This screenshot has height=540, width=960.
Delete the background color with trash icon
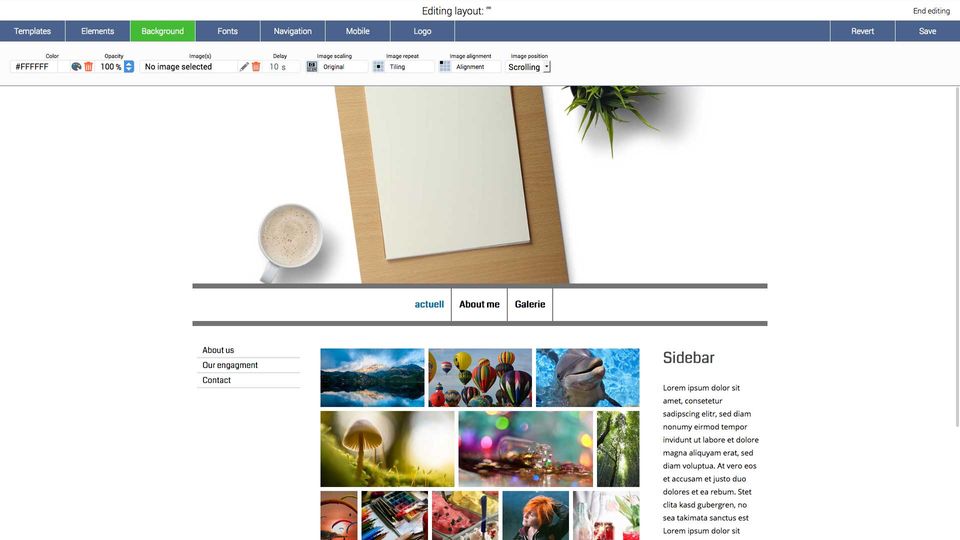[88, 67]
